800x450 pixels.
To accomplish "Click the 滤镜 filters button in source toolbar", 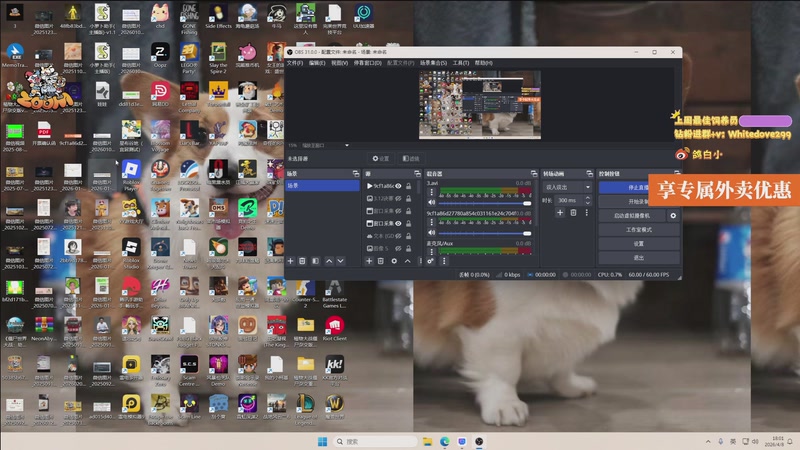I will [411, 159].
